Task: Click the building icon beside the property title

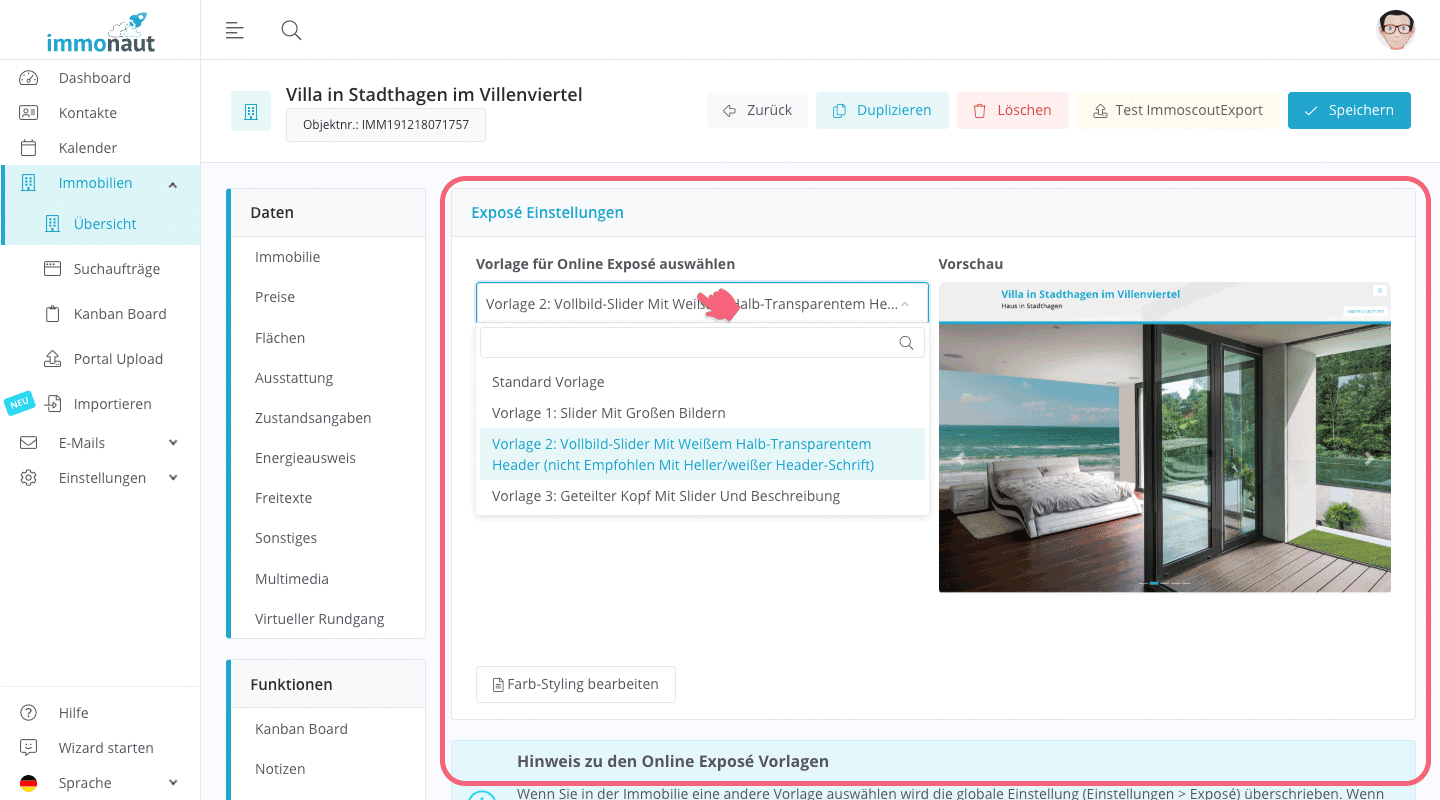Action: [x=251, y=110]
